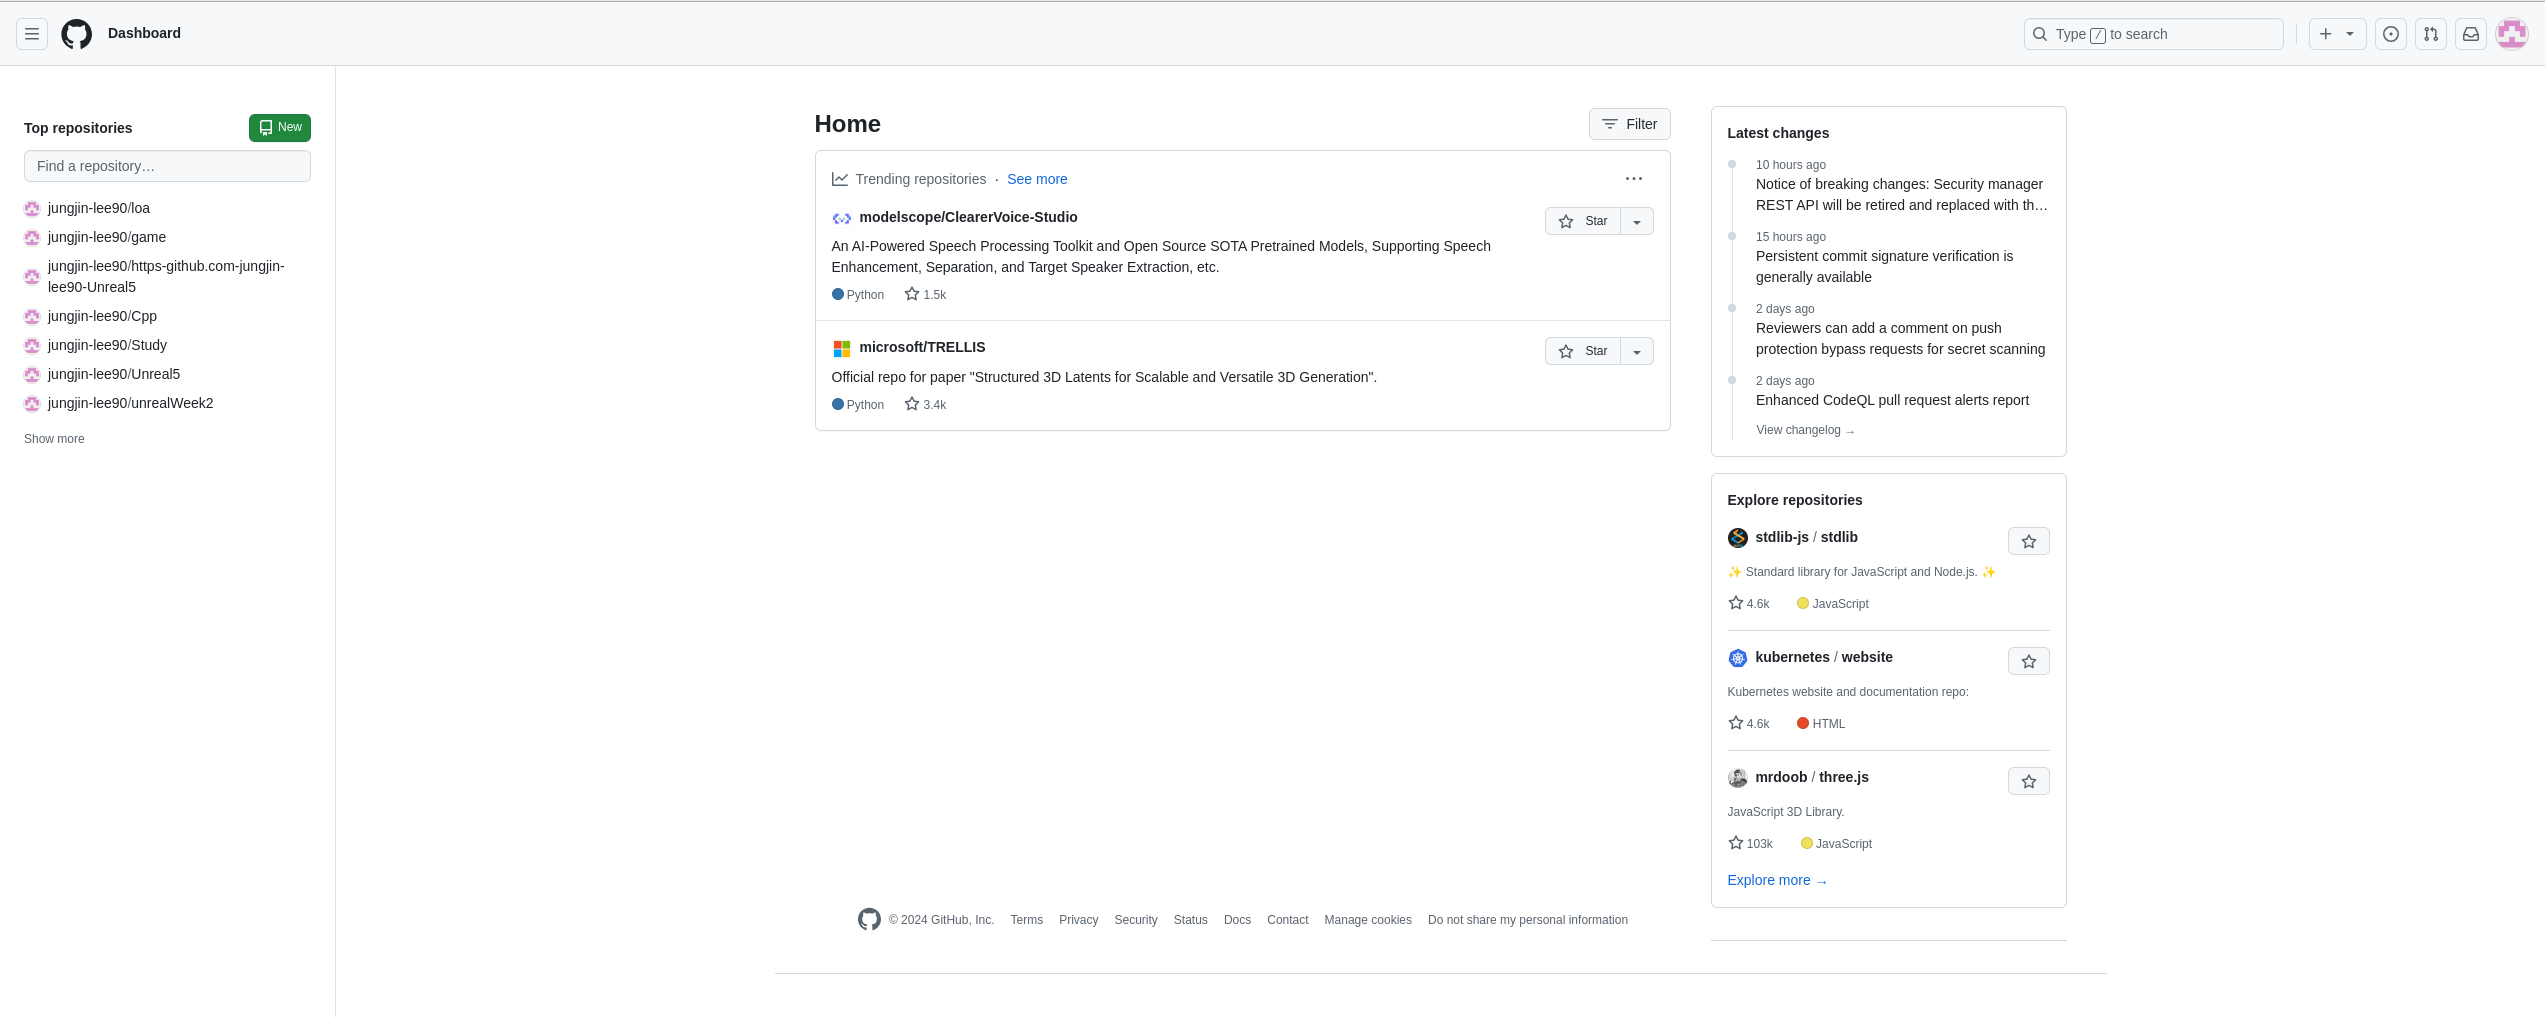Open star list dropdown for ClearerVoice-Studio

click(x=1637, y=221)
